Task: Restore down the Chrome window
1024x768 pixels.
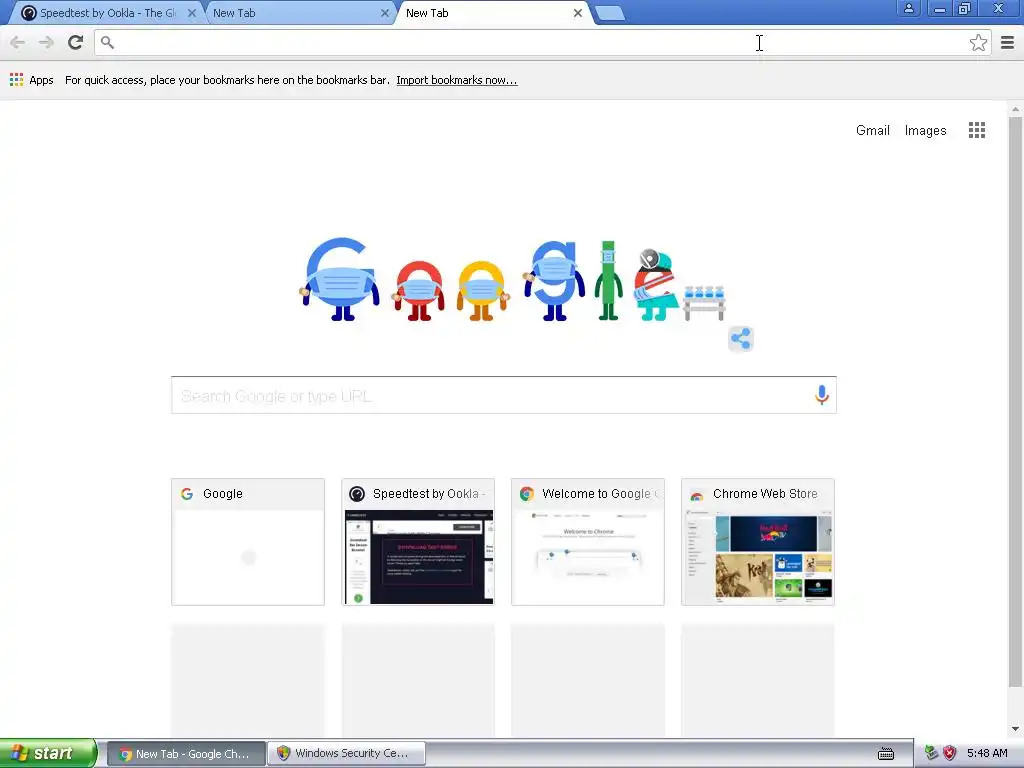Action: point(965,8)
